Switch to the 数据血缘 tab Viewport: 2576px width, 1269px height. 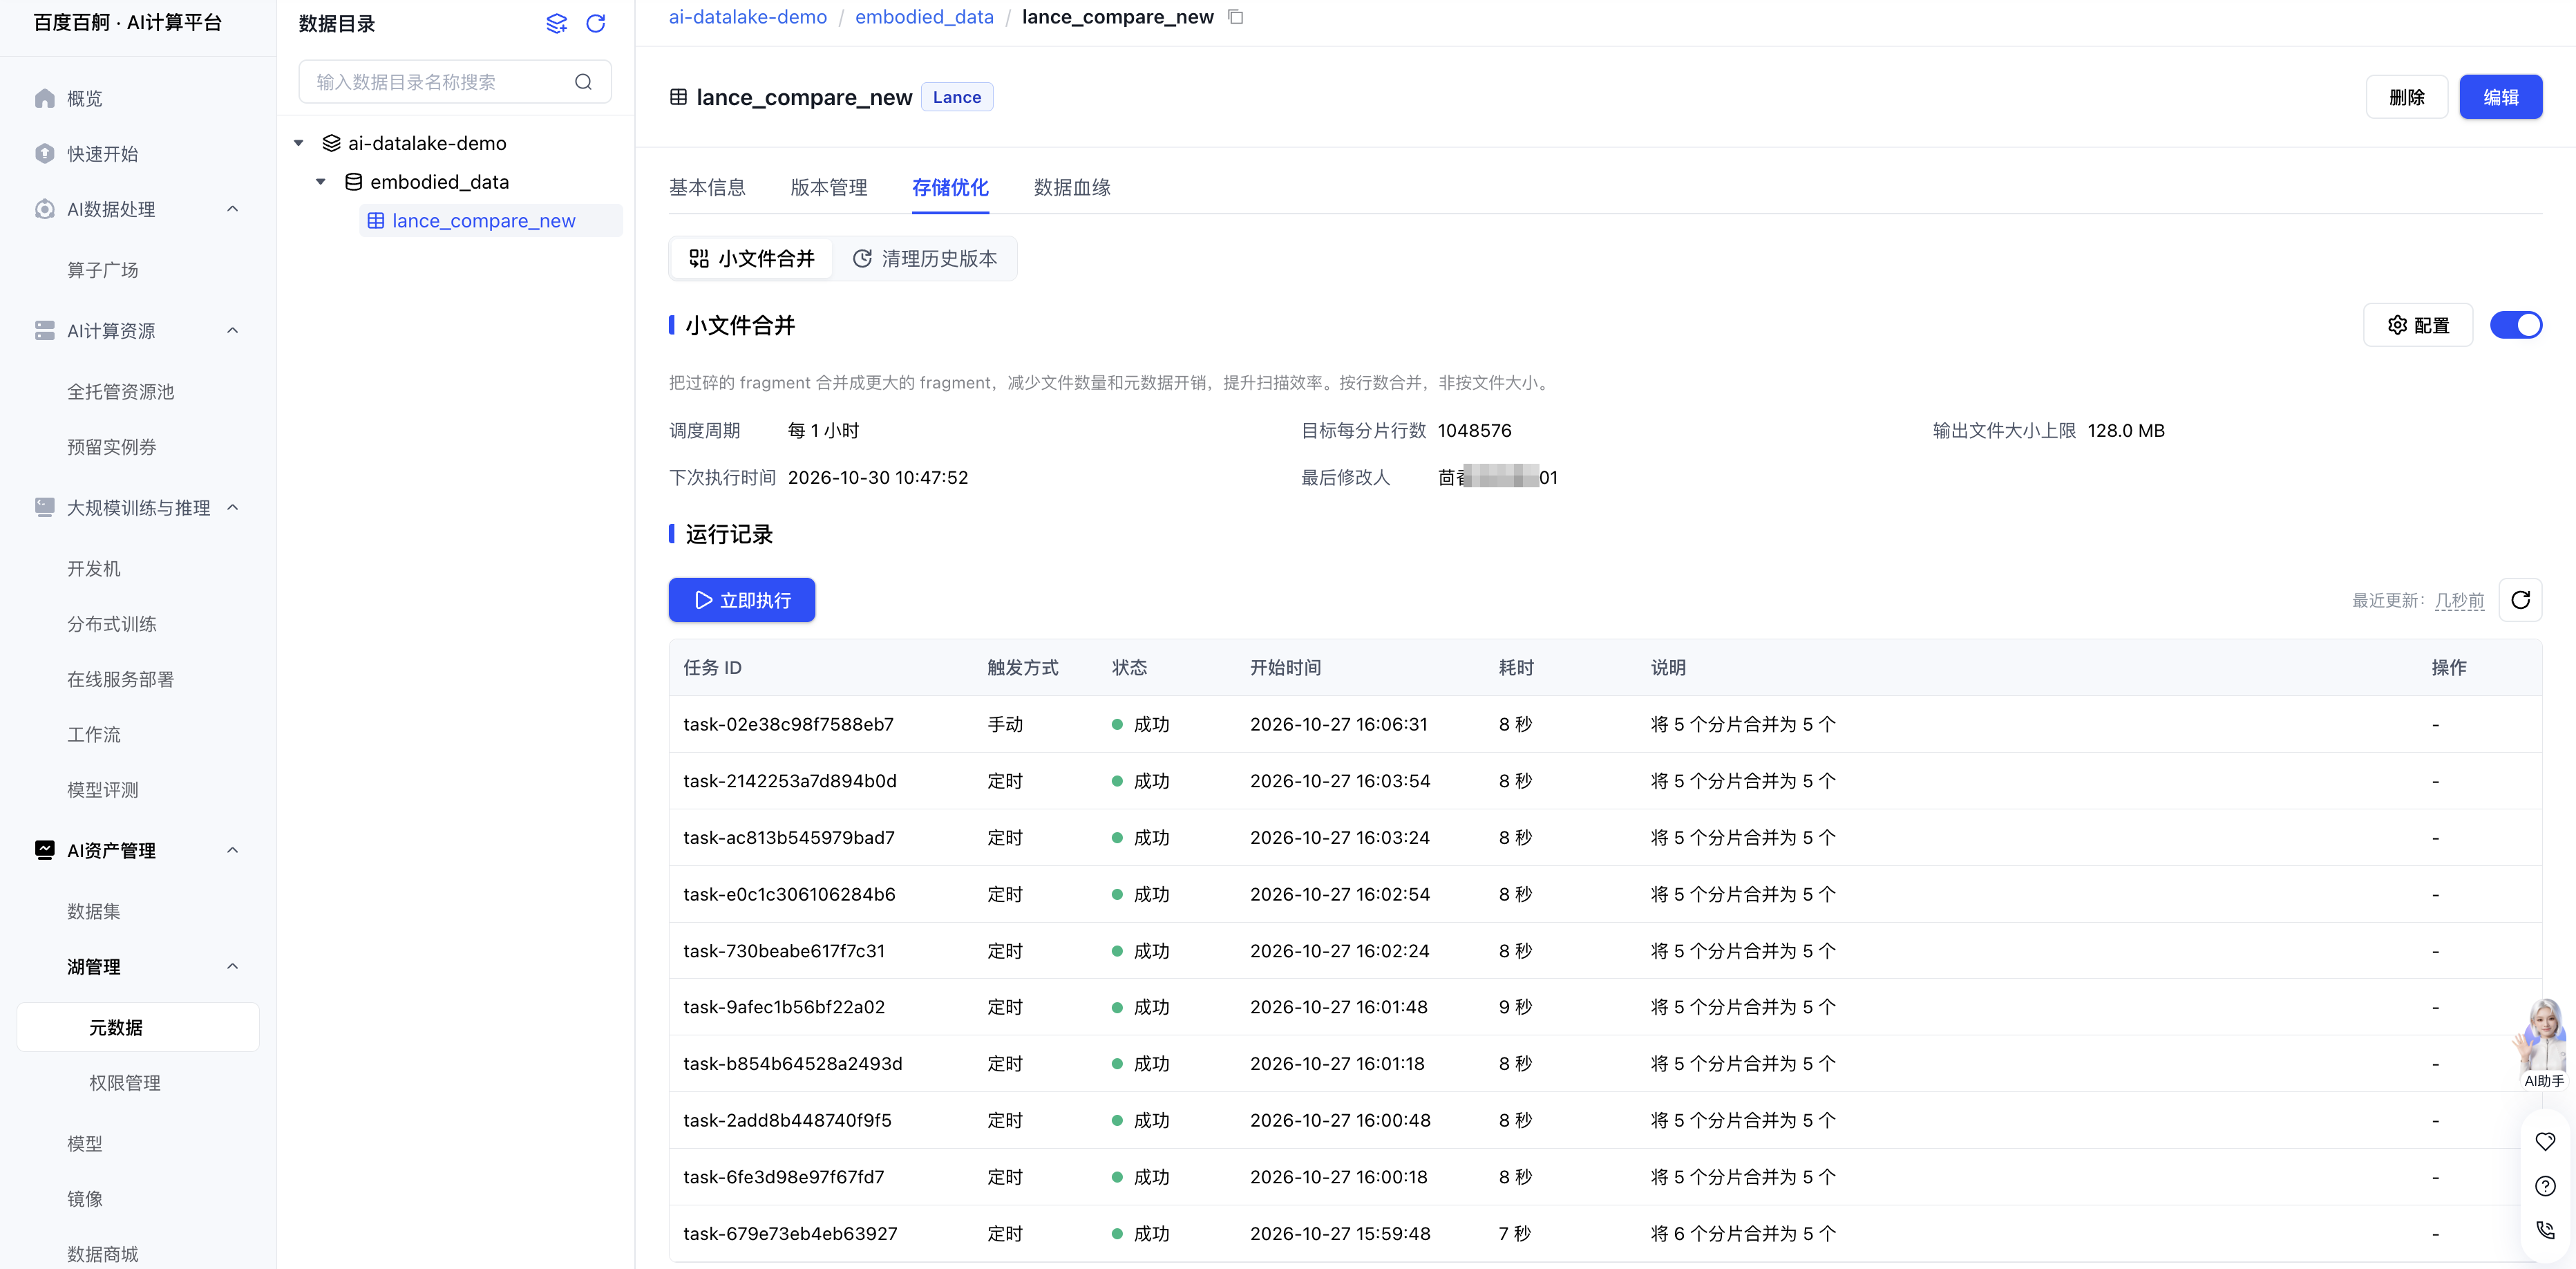point(1072,187)
